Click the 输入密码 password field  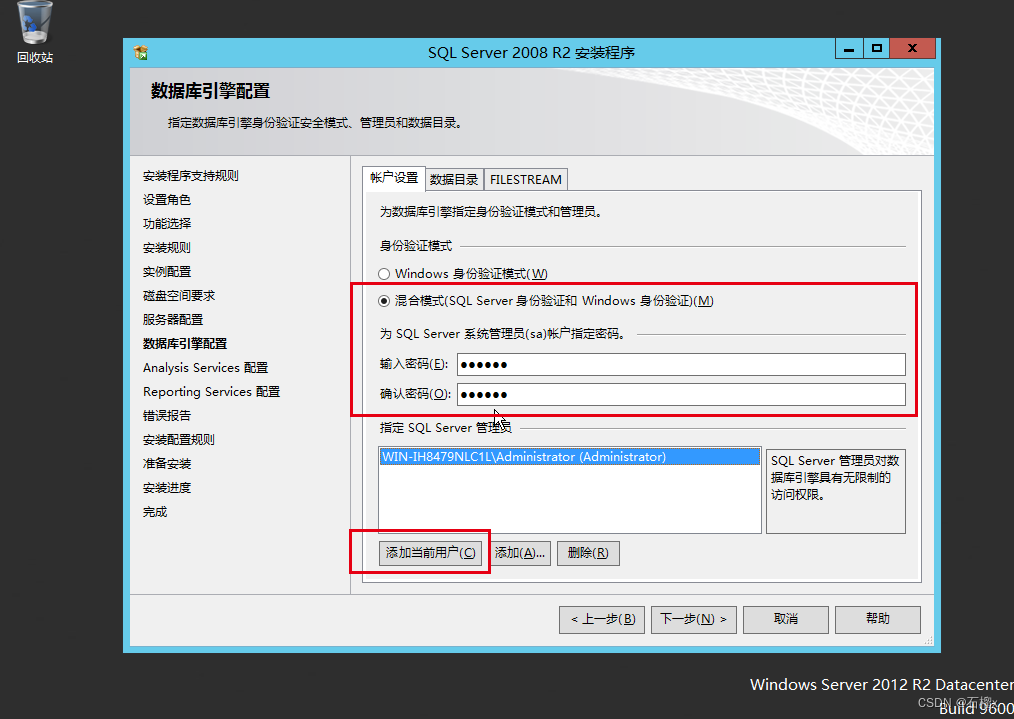(x=681, y=365)
